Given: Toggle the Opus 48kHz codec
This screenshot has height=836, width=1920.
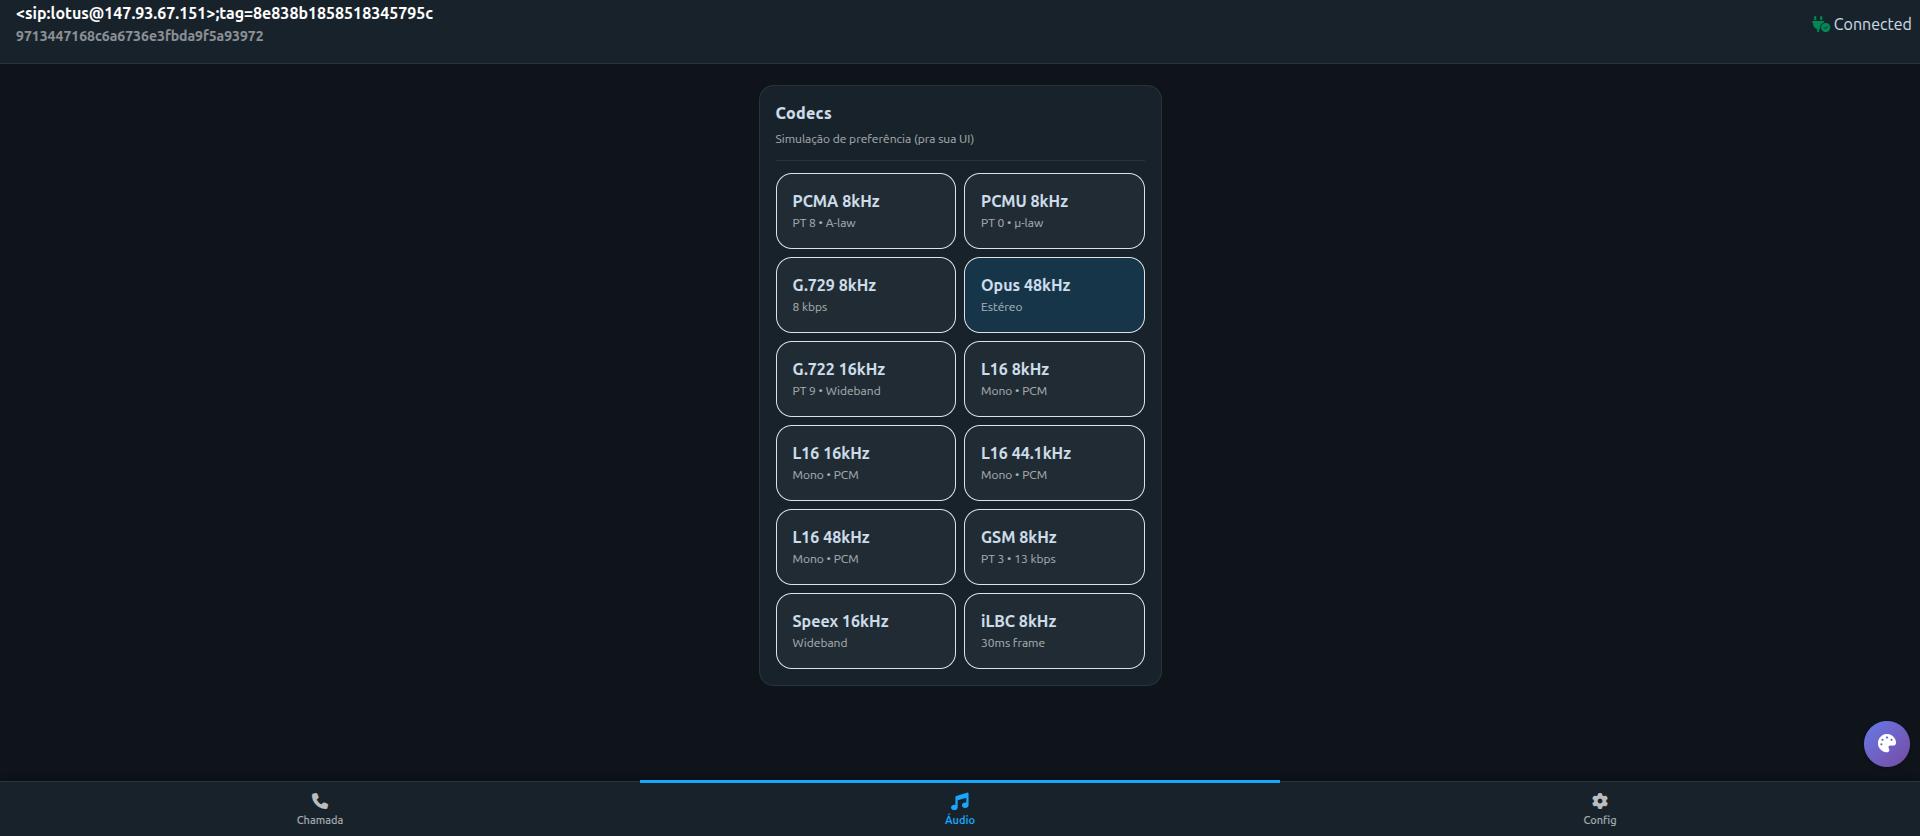Looking at the screenshot, I should point(1054,295).
